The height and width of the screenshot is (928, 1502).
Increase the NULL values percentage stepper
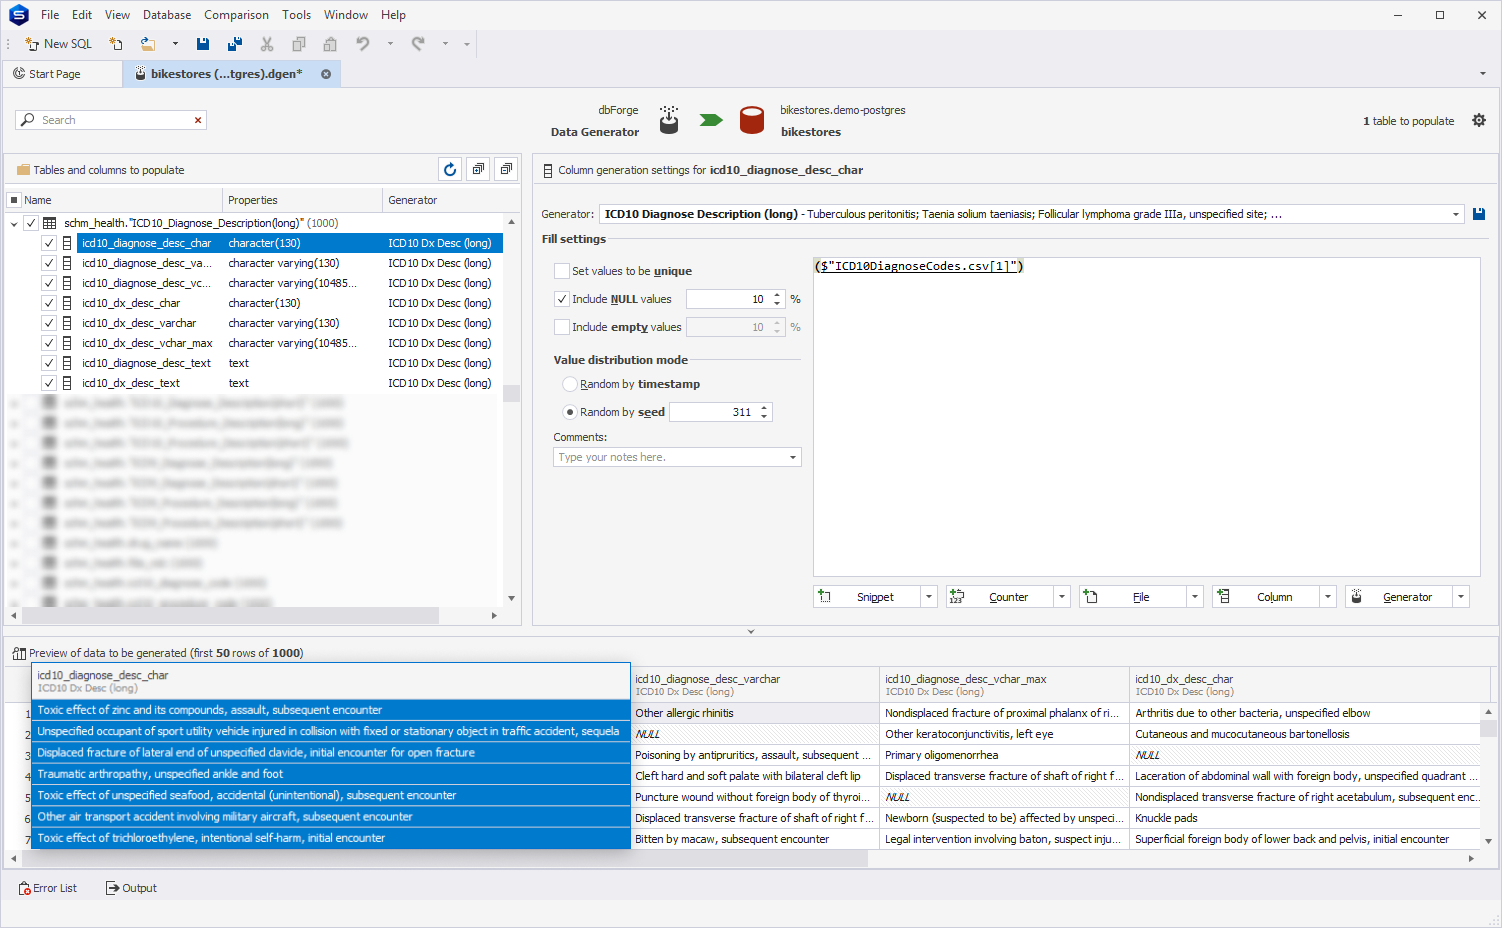(777, 295)
